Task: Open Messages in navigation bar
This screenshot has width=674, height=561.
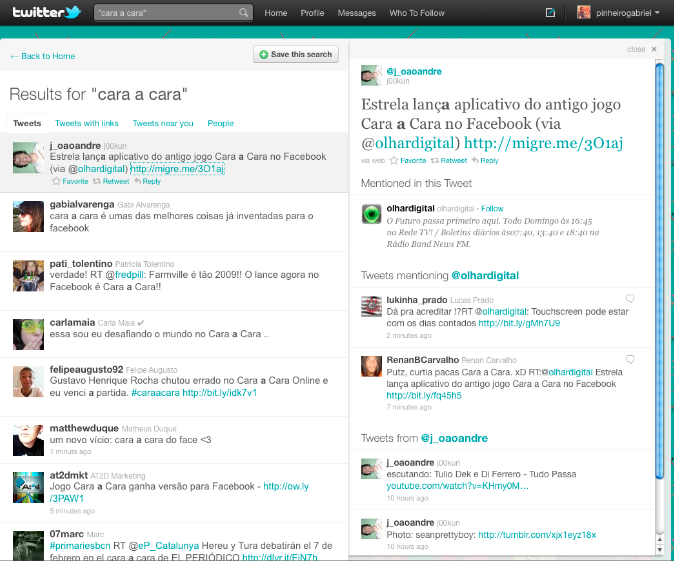Action: [356, 13]
